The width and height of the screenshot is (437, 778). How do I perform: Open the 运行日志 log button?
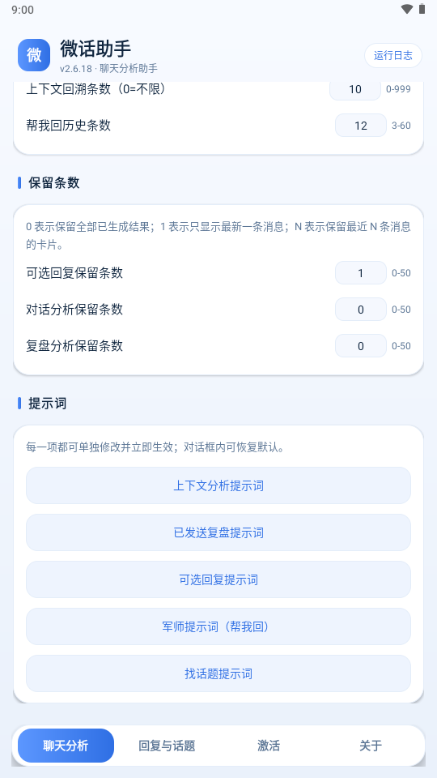[x=393, y=56]
